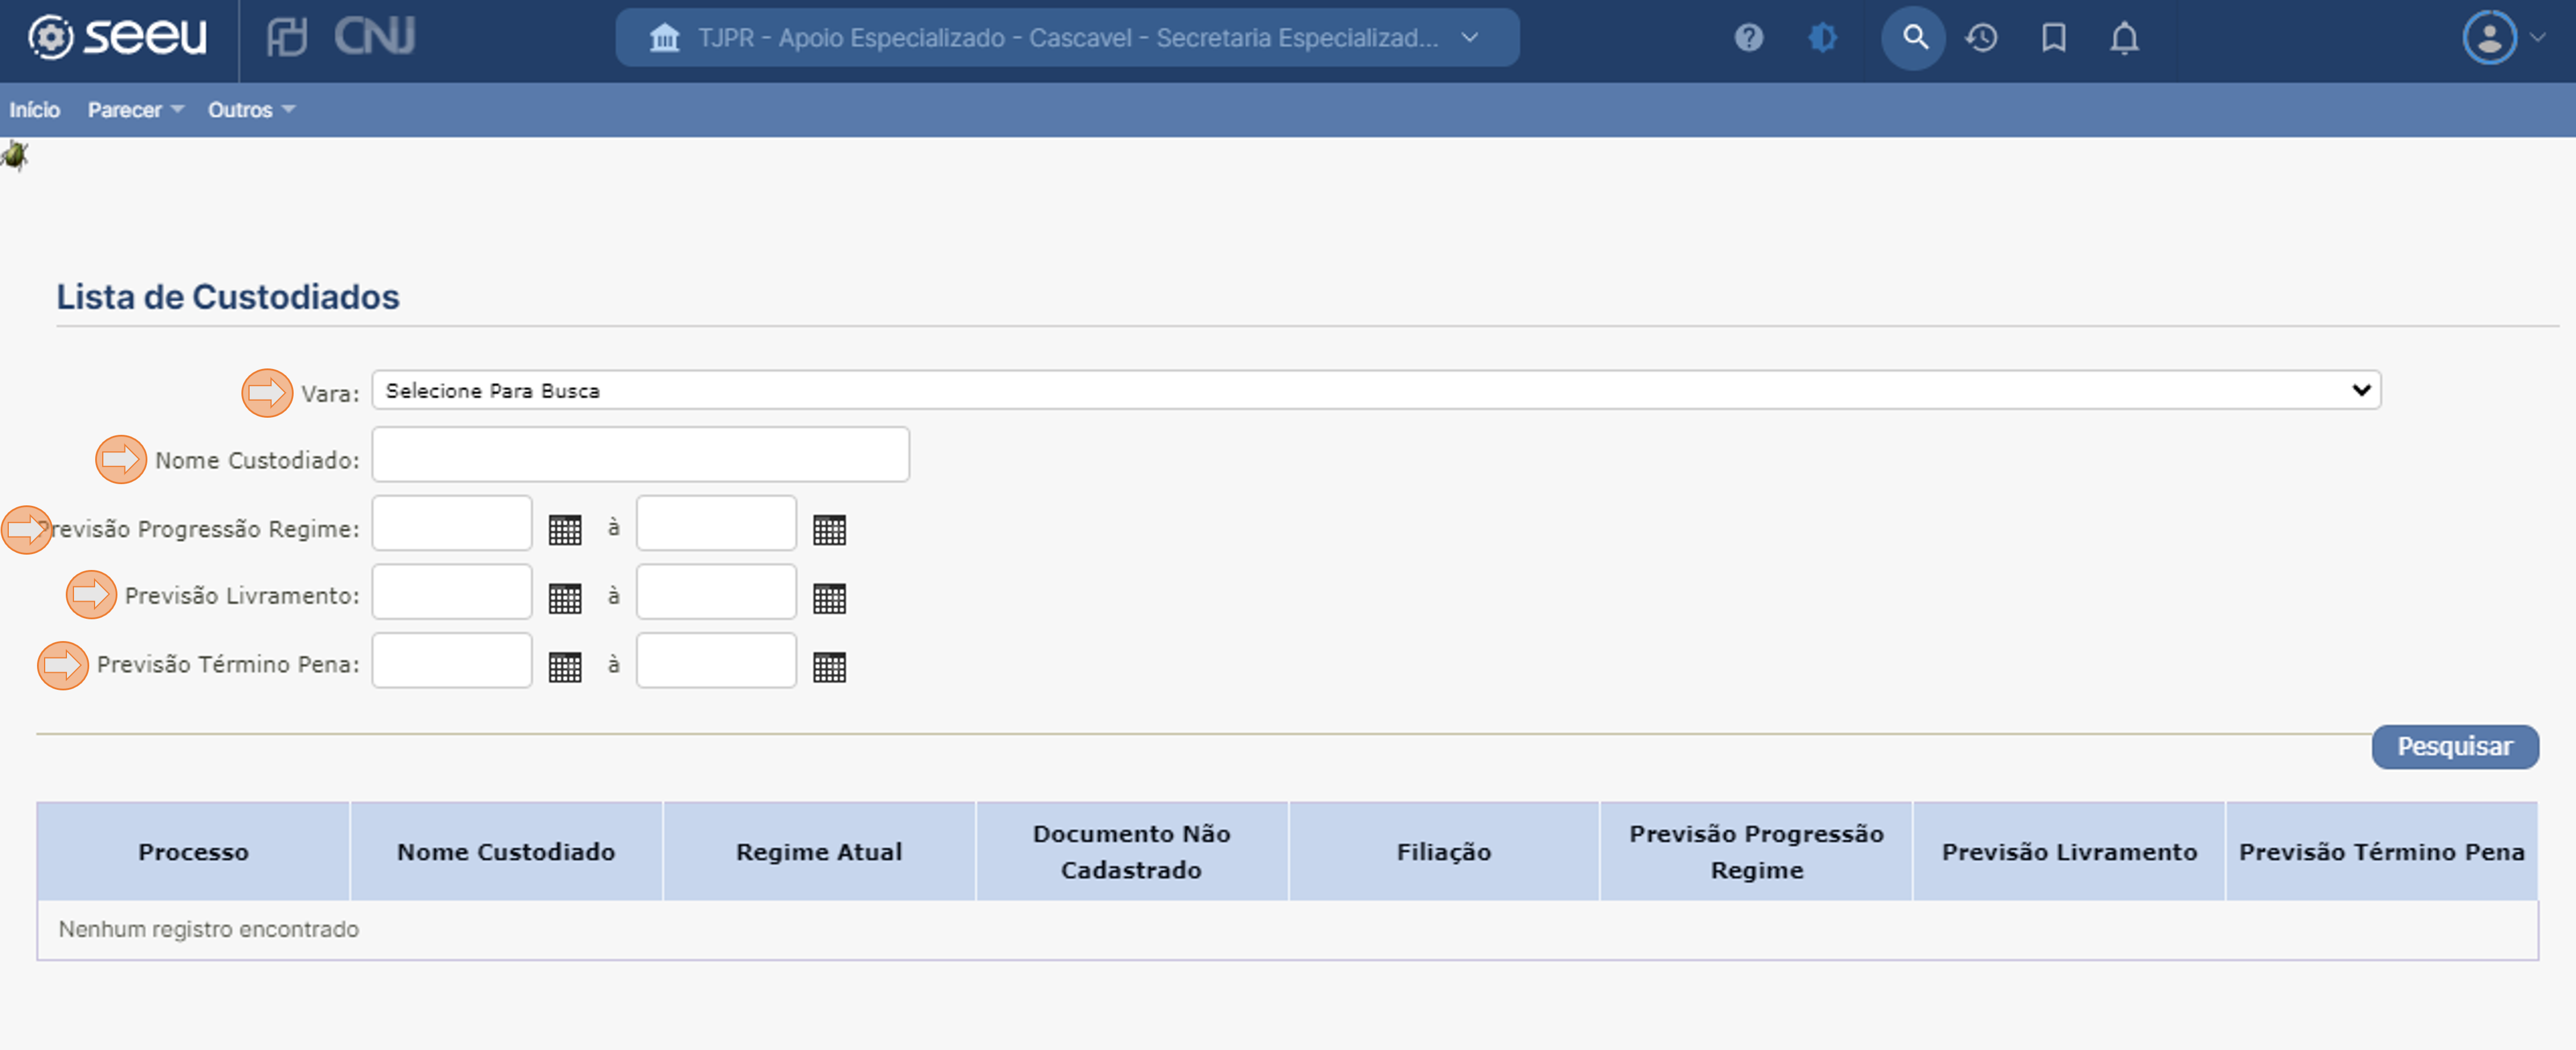Click the Previsão Livramento column header

tap(2069, 852)
